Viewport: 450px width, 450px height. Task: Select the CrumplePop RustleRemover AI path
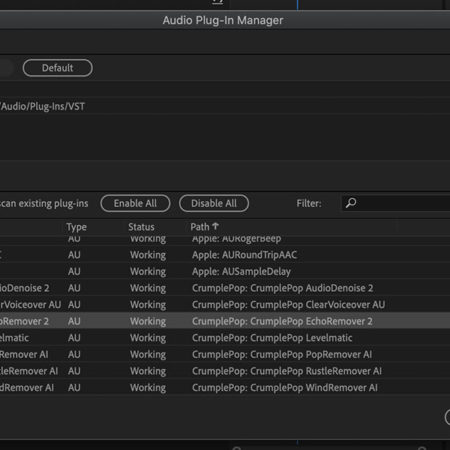[287, 371]
